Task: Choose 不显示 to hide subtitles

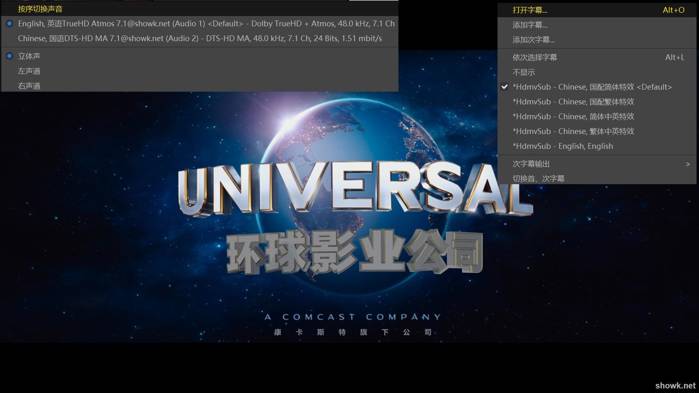Action: pos(597,72)
